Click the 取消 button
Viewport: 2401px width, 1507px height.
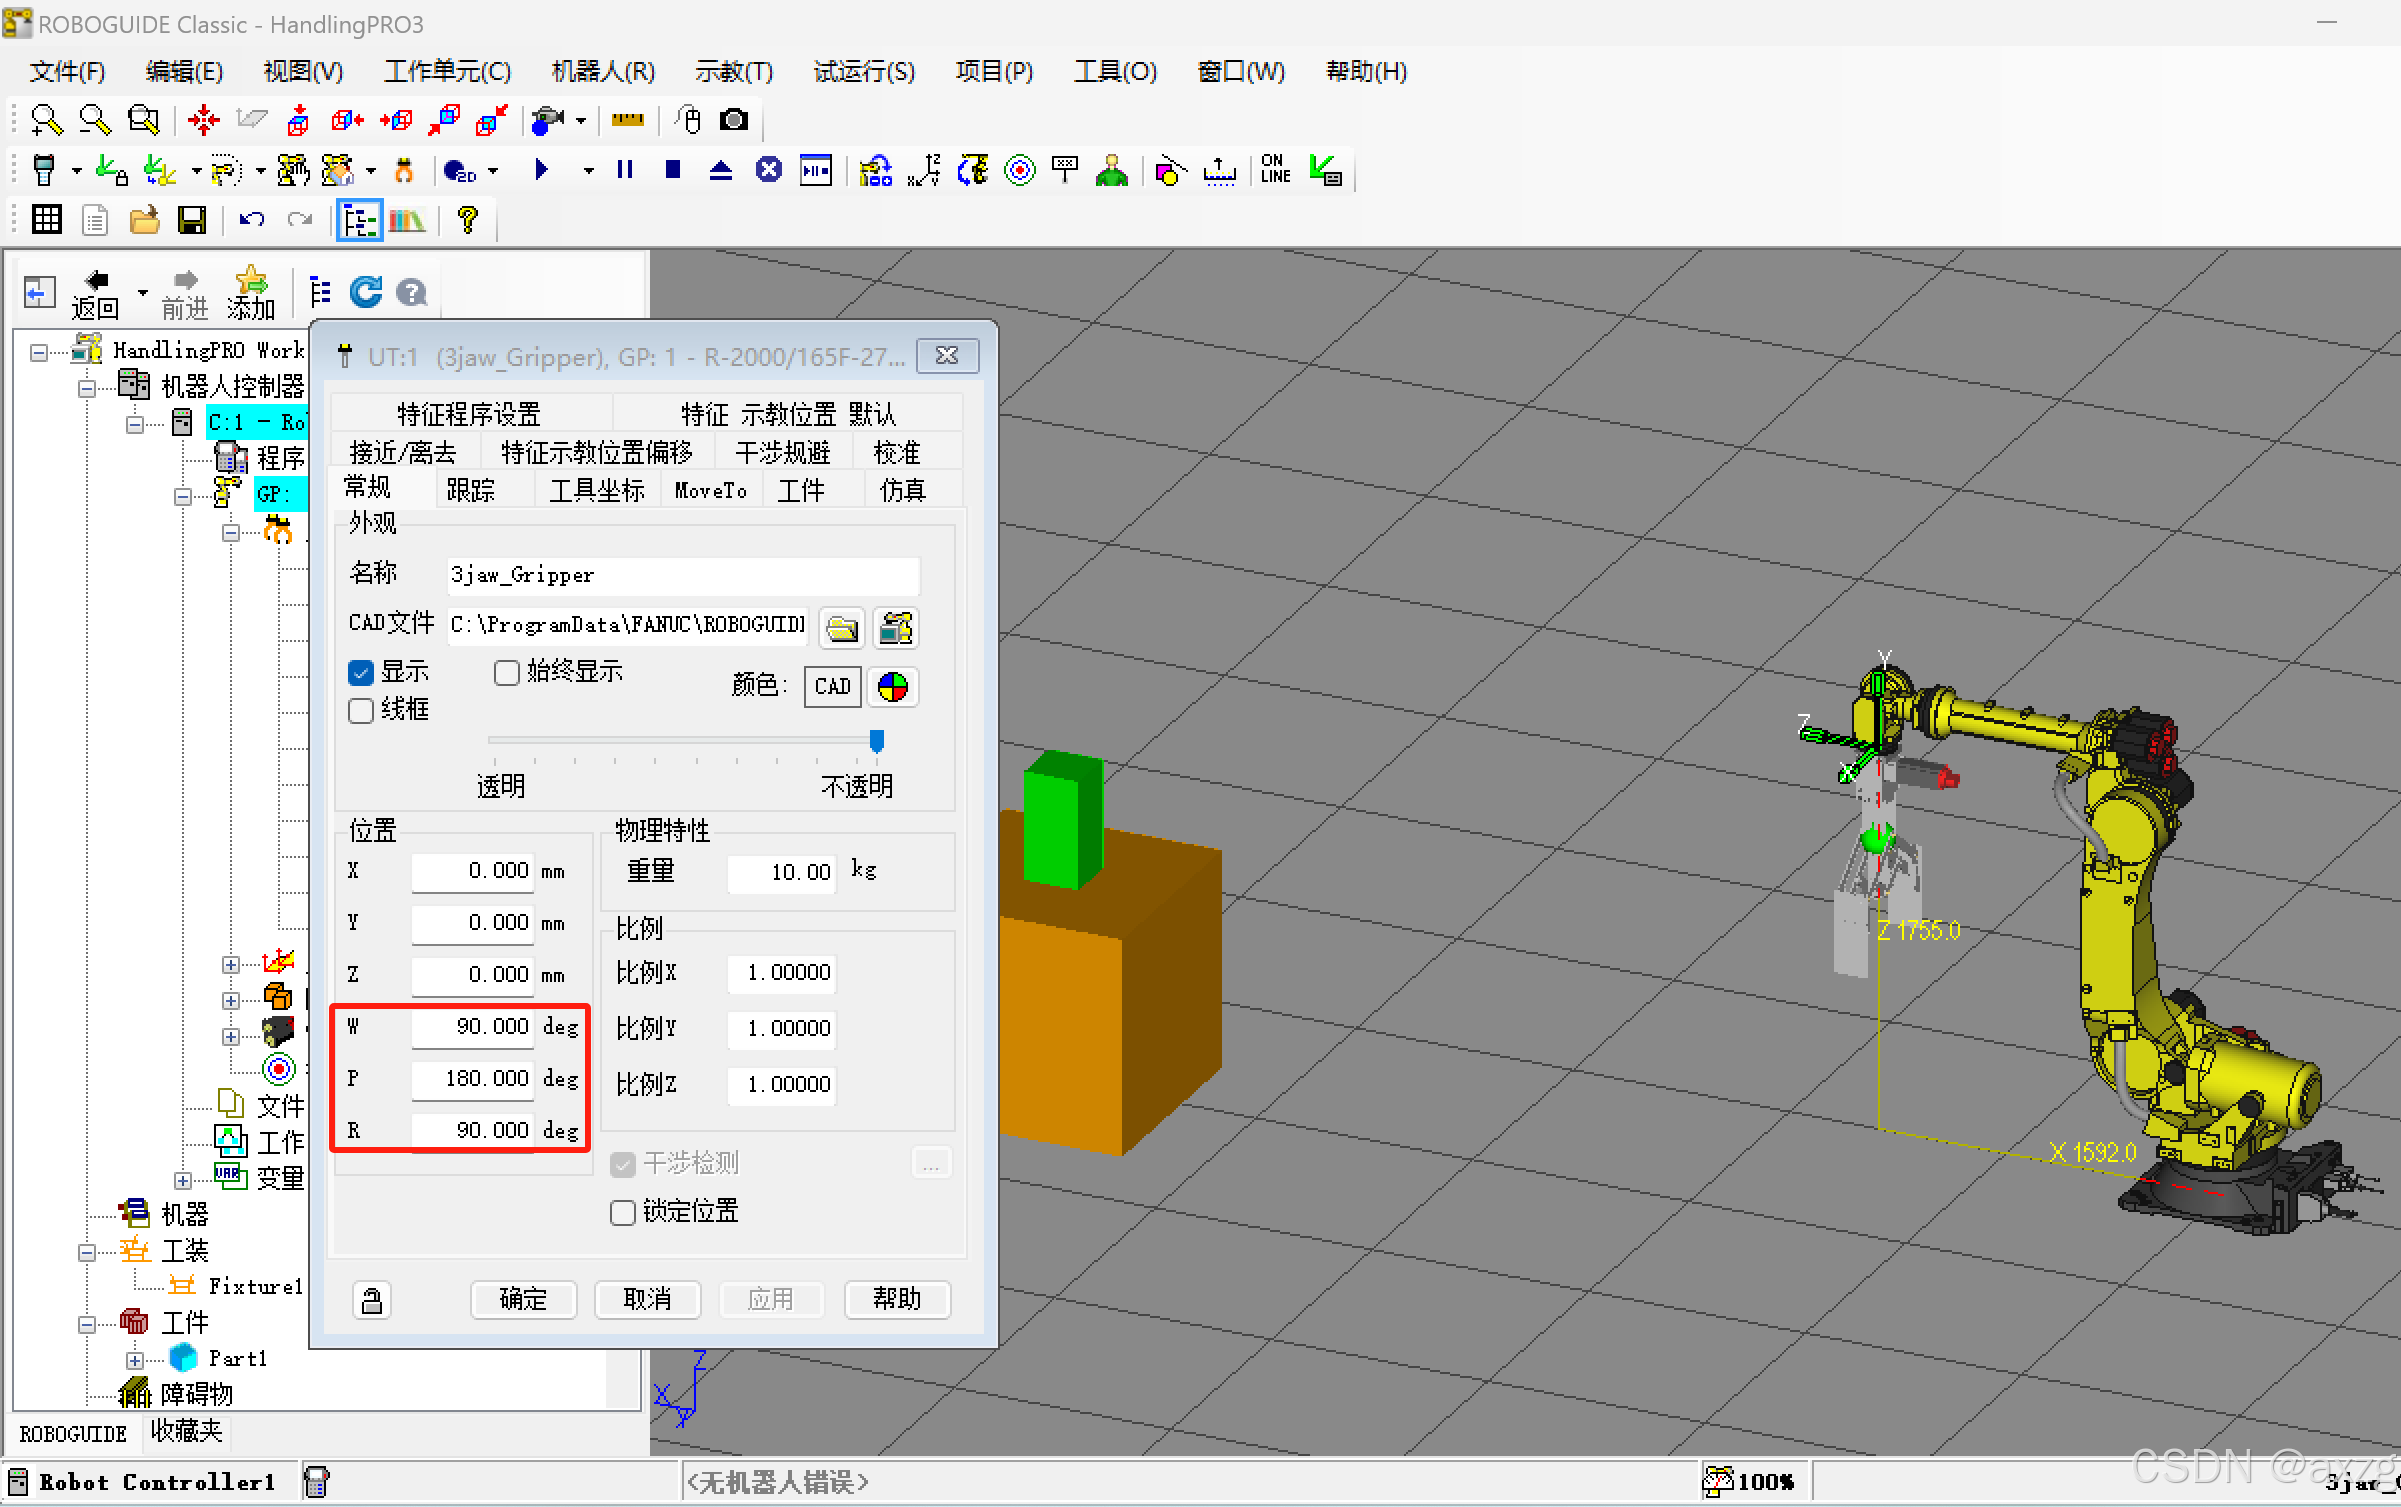tap(647, 1299)
